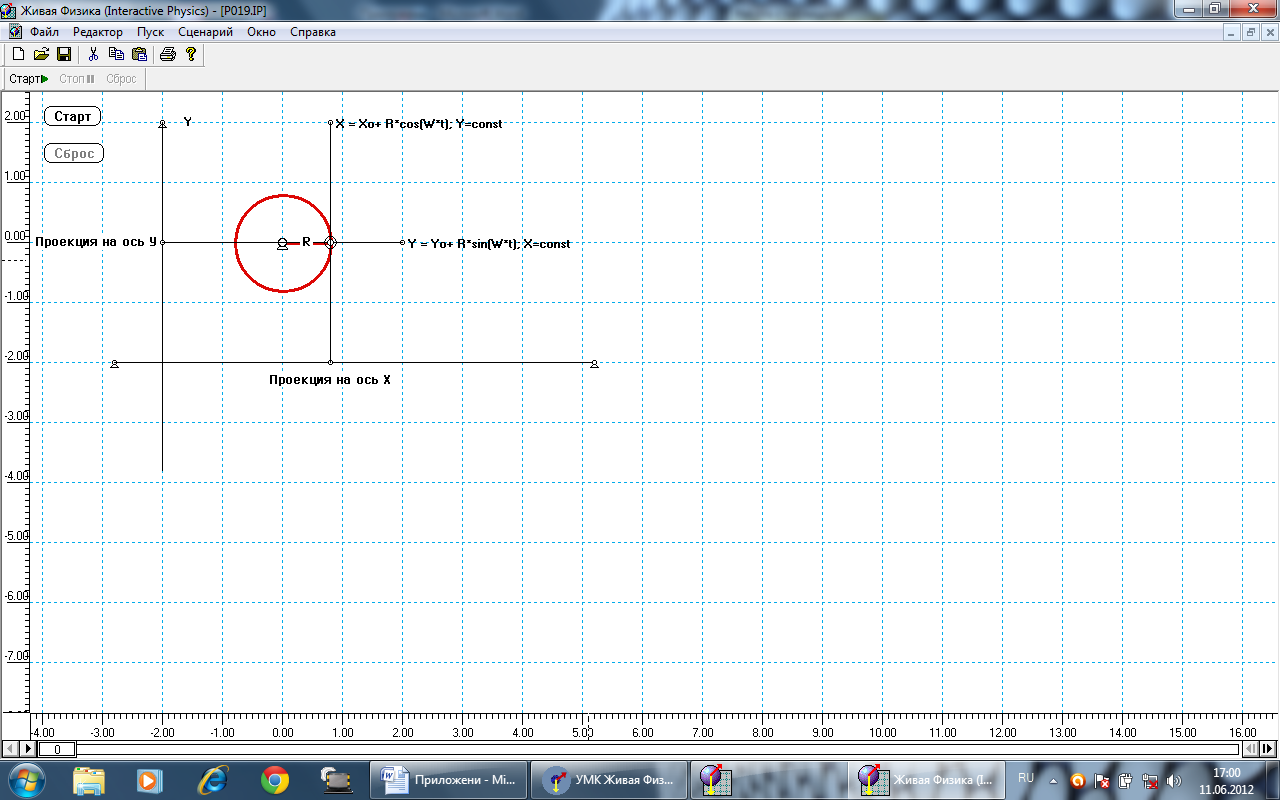Select the Y = Yo+ R*sin(W*t) label
Image resolution: width=1280 pixels, height=800 pixels.
click(x=489, y=243)
